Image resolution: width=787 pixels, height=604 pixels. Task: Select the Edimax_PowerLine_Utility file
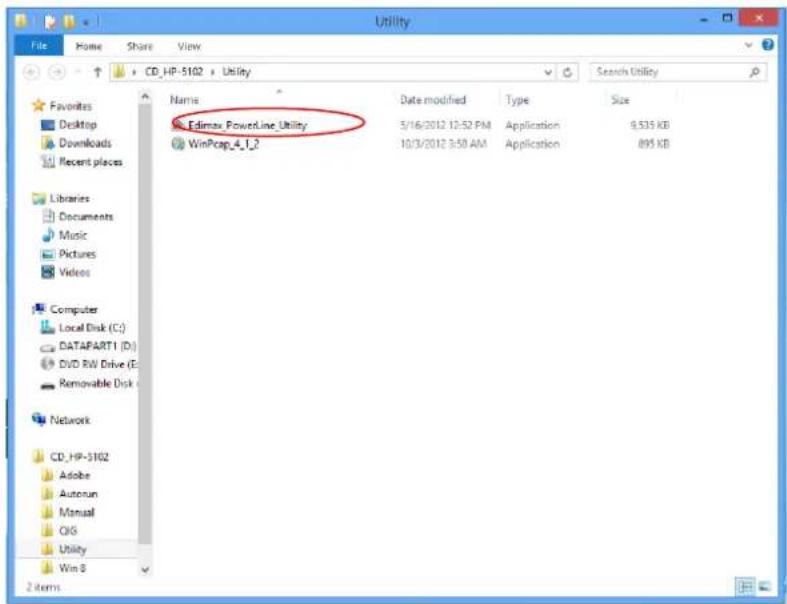(x=247, y=125)
